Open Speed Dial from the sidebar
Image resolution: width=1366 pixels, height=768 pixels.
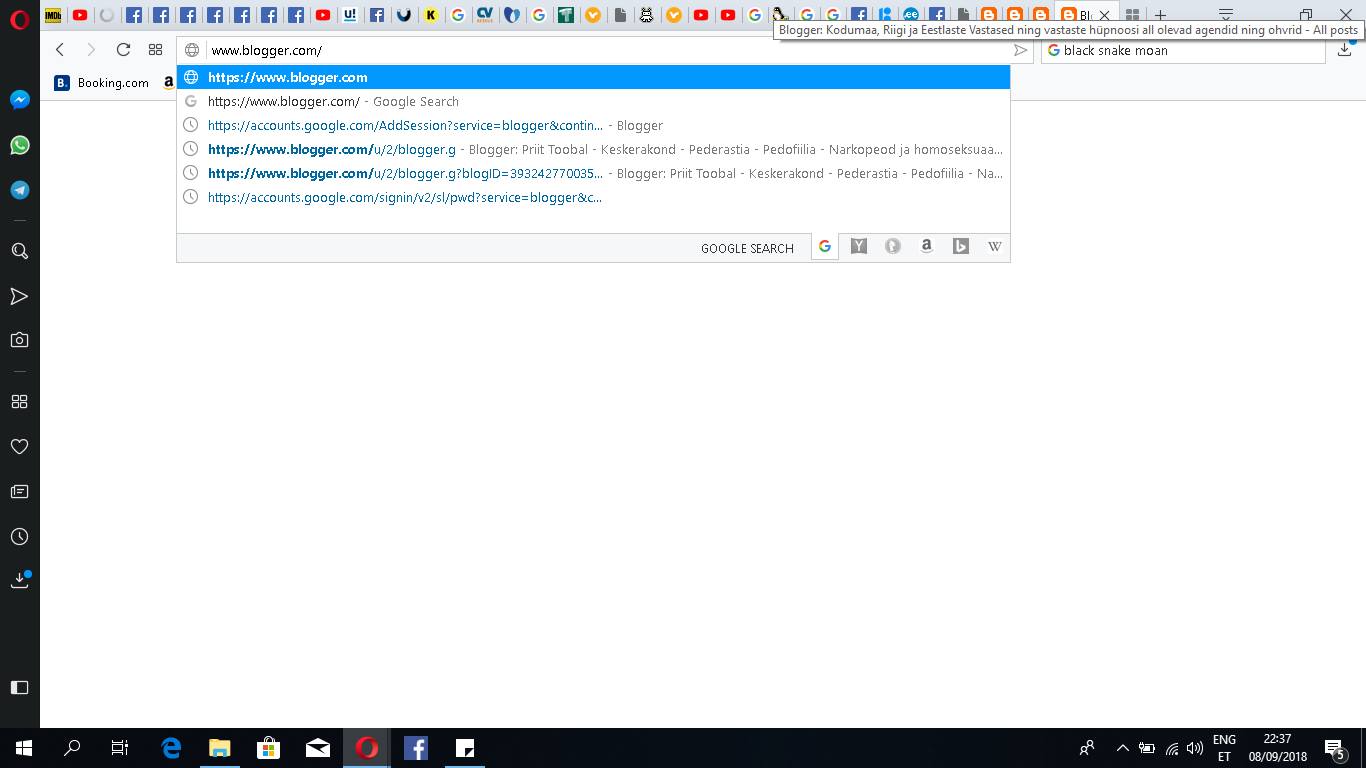click(19, 401)
